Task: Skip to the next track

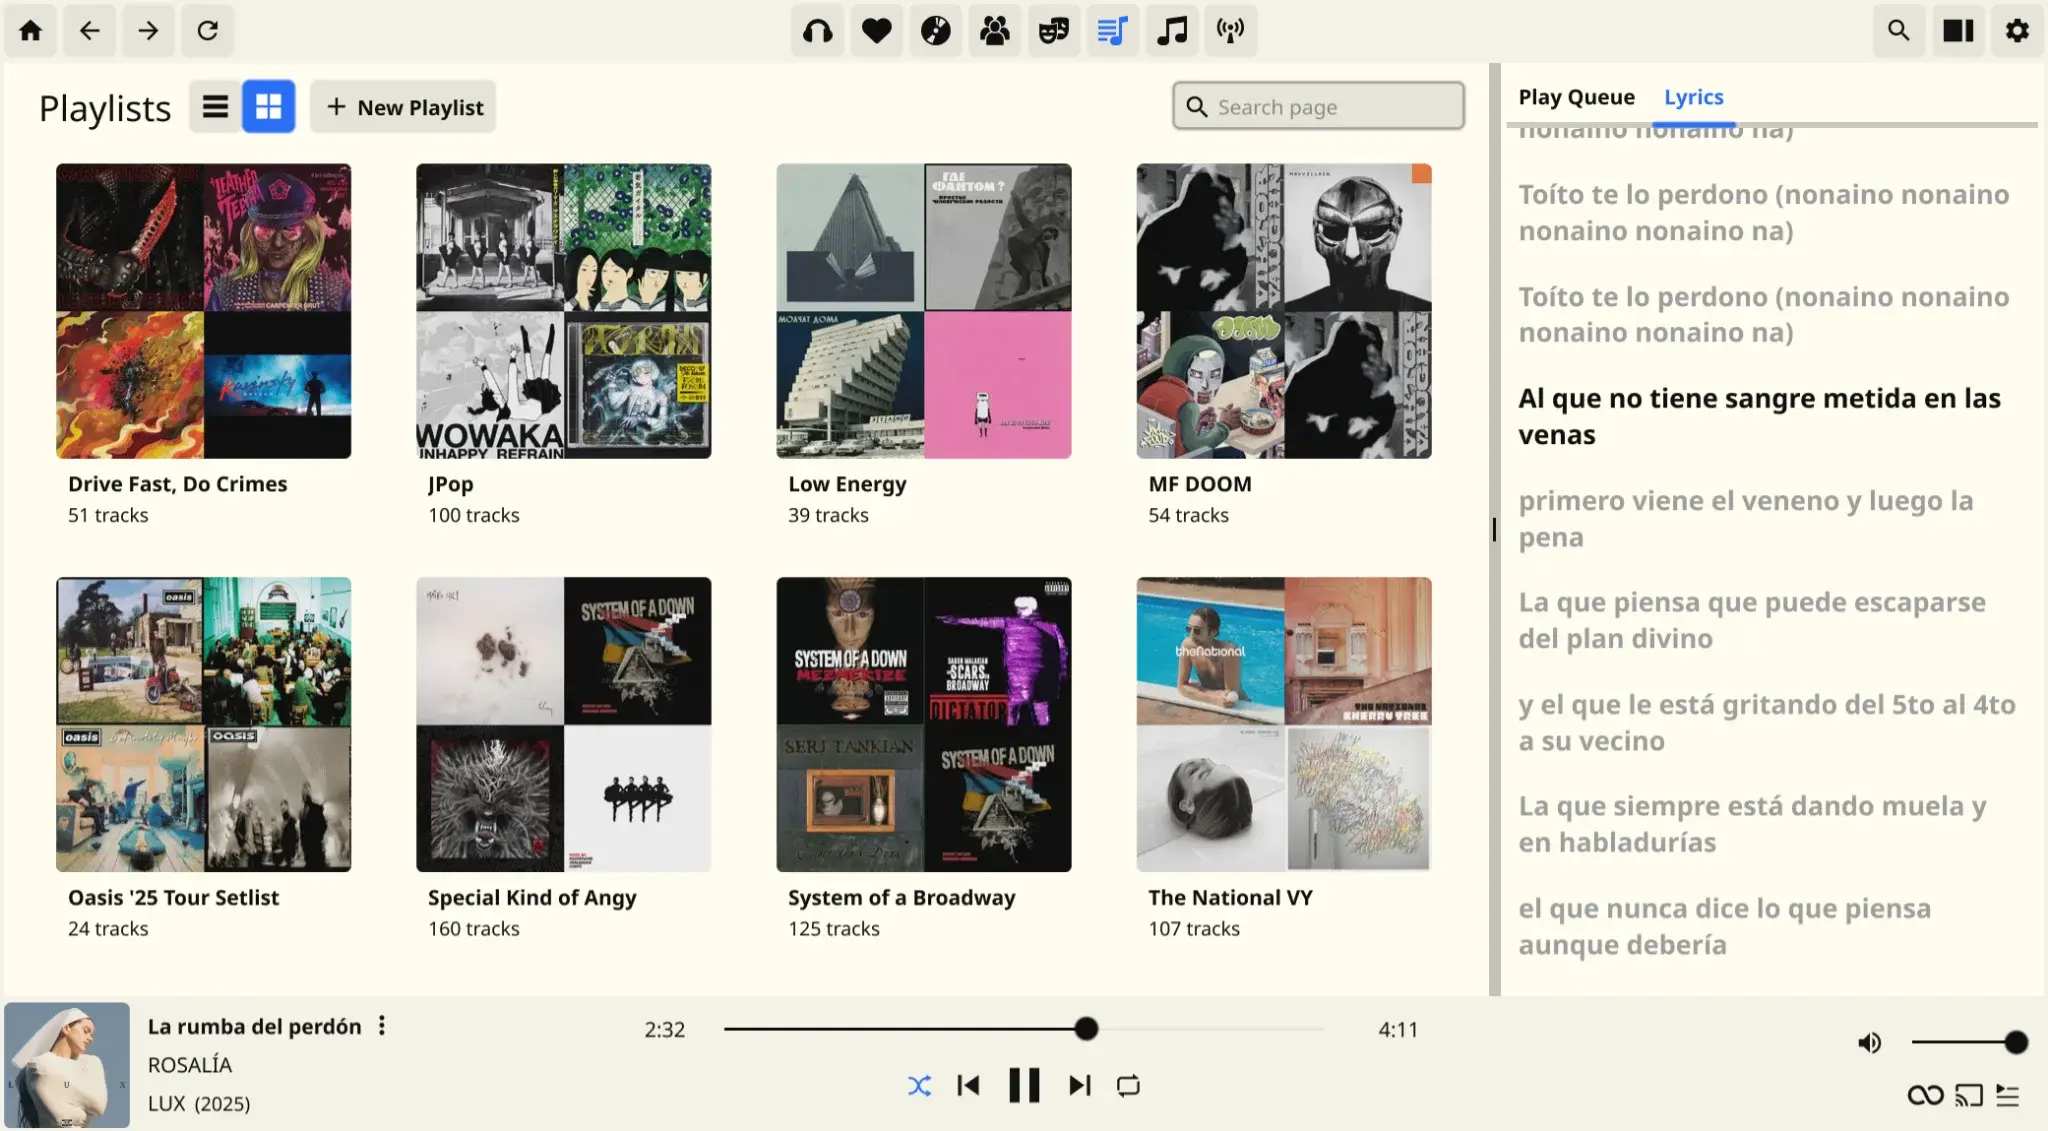Action: pos(1080,1086)
